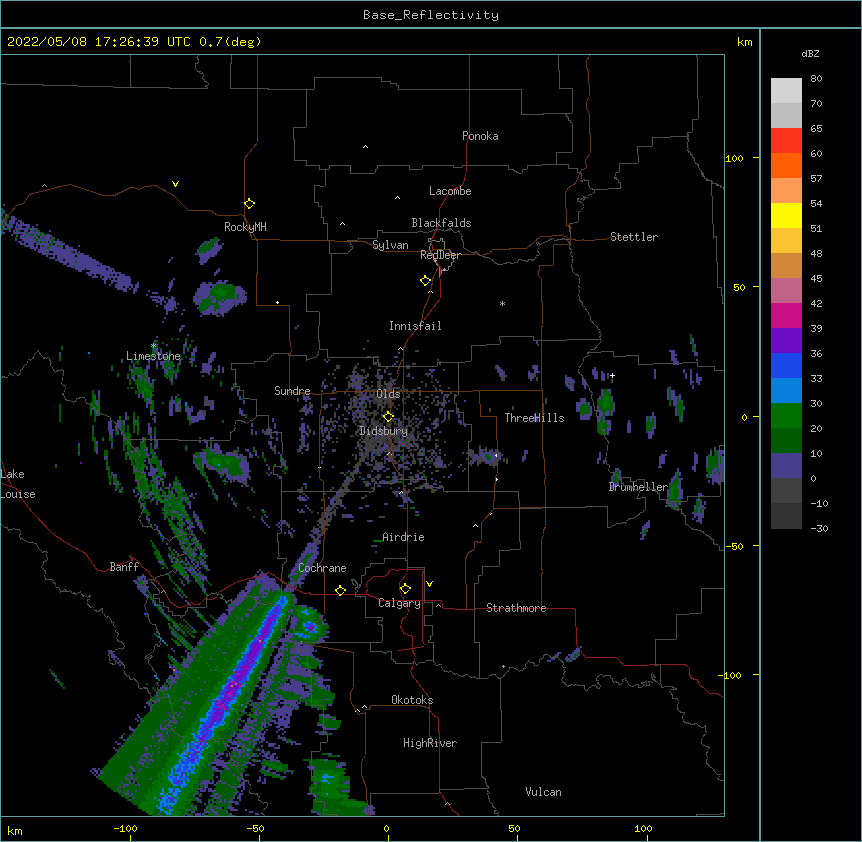Screen dimensions: 862x842
Task: Click the white asterisk marker above Limestone
Action: pyautogui.click(x=154, y=345)
